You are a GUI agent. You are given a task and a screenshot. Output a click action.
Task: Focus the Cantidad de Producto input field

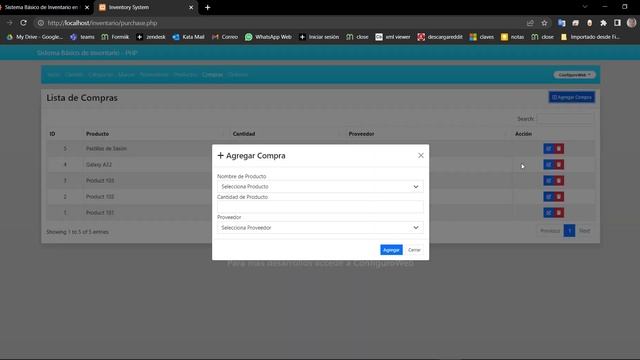320,207
